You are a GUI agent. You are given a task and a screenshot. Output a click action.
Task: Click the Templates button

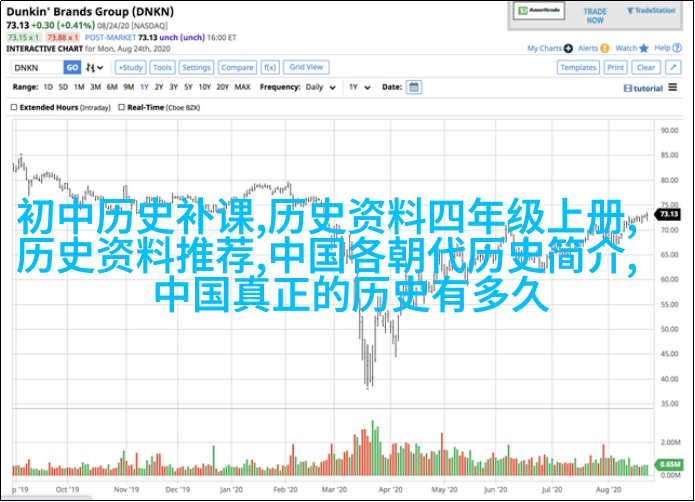[578, 68]
